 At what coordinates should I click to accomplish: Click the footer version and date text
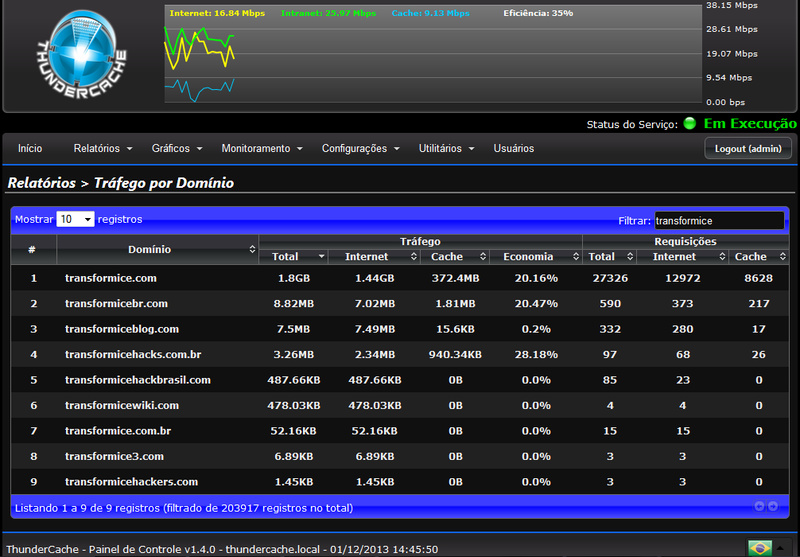tap(222, 549)
